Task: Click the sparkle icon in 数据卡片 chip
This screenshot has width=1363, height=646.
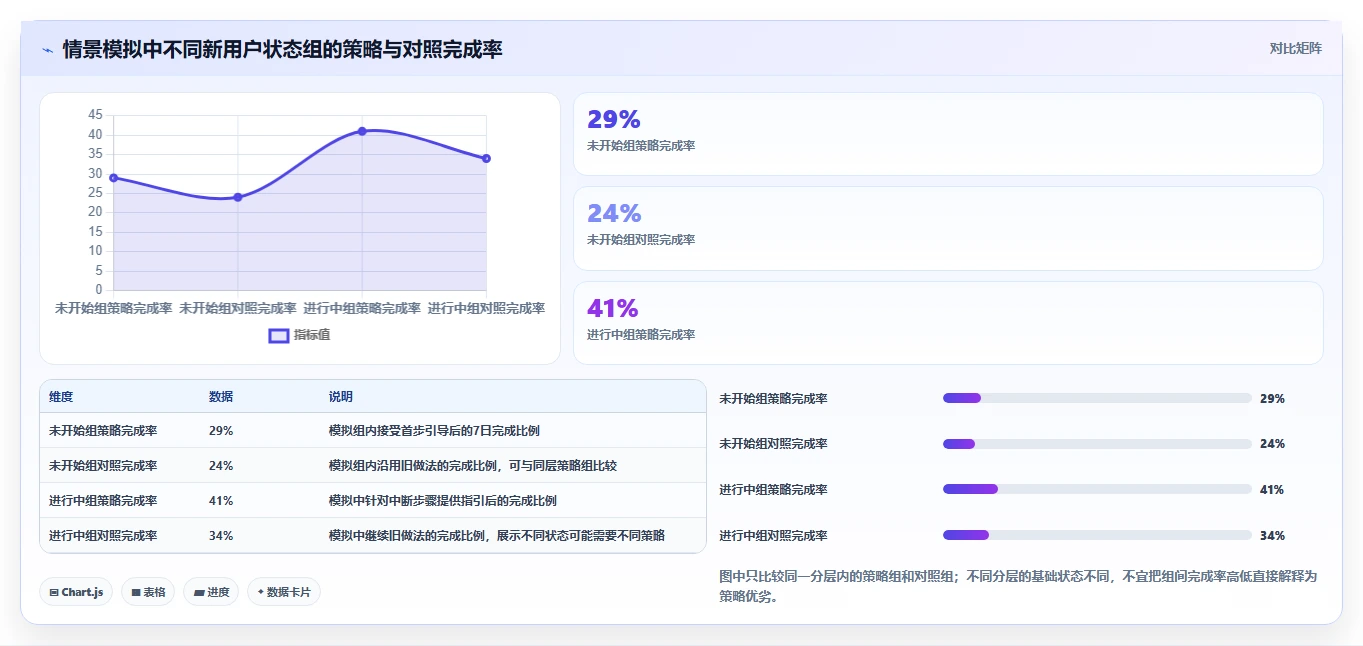Action: click(261, 592)
